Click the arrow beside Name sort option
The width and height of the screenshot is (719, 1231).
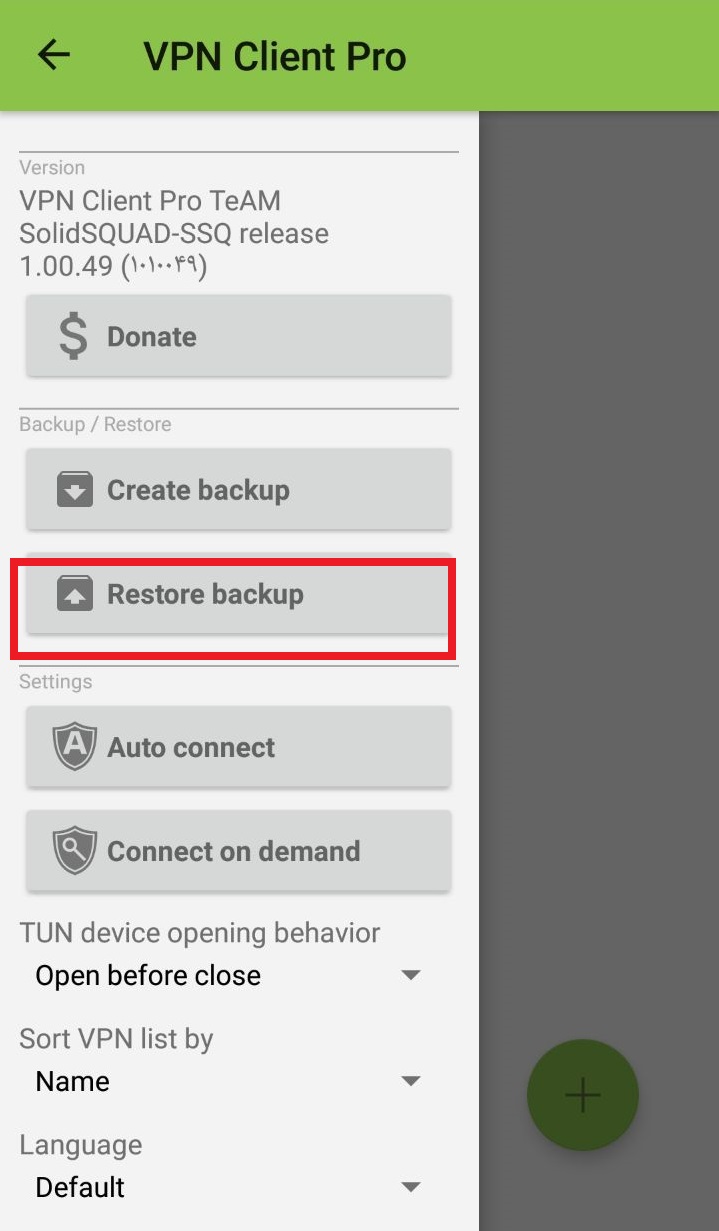(x=410, y=1082)
